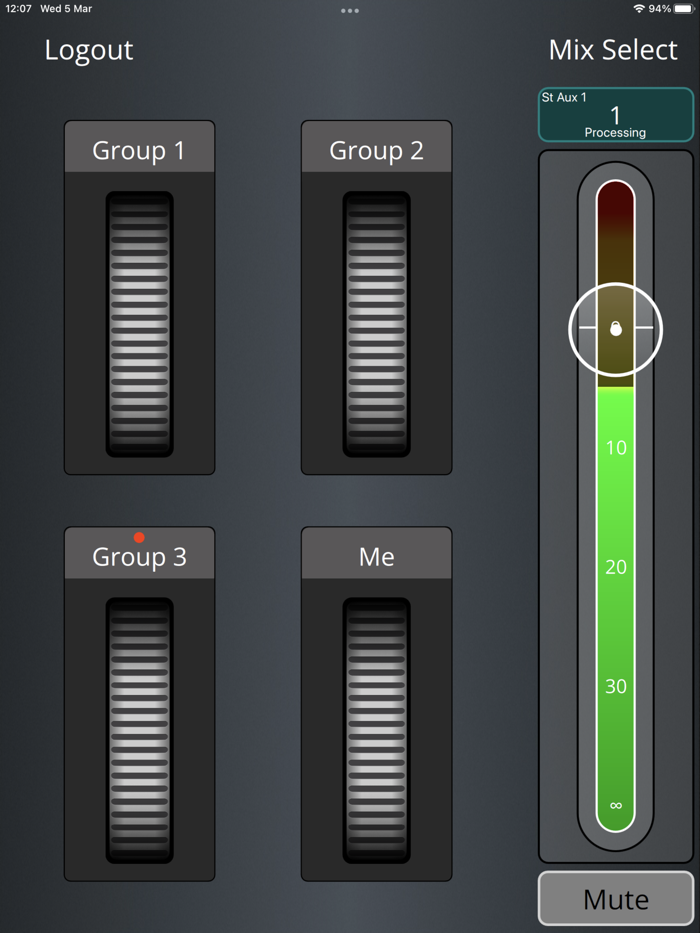Click the Me level wheel

coord(376,730)
